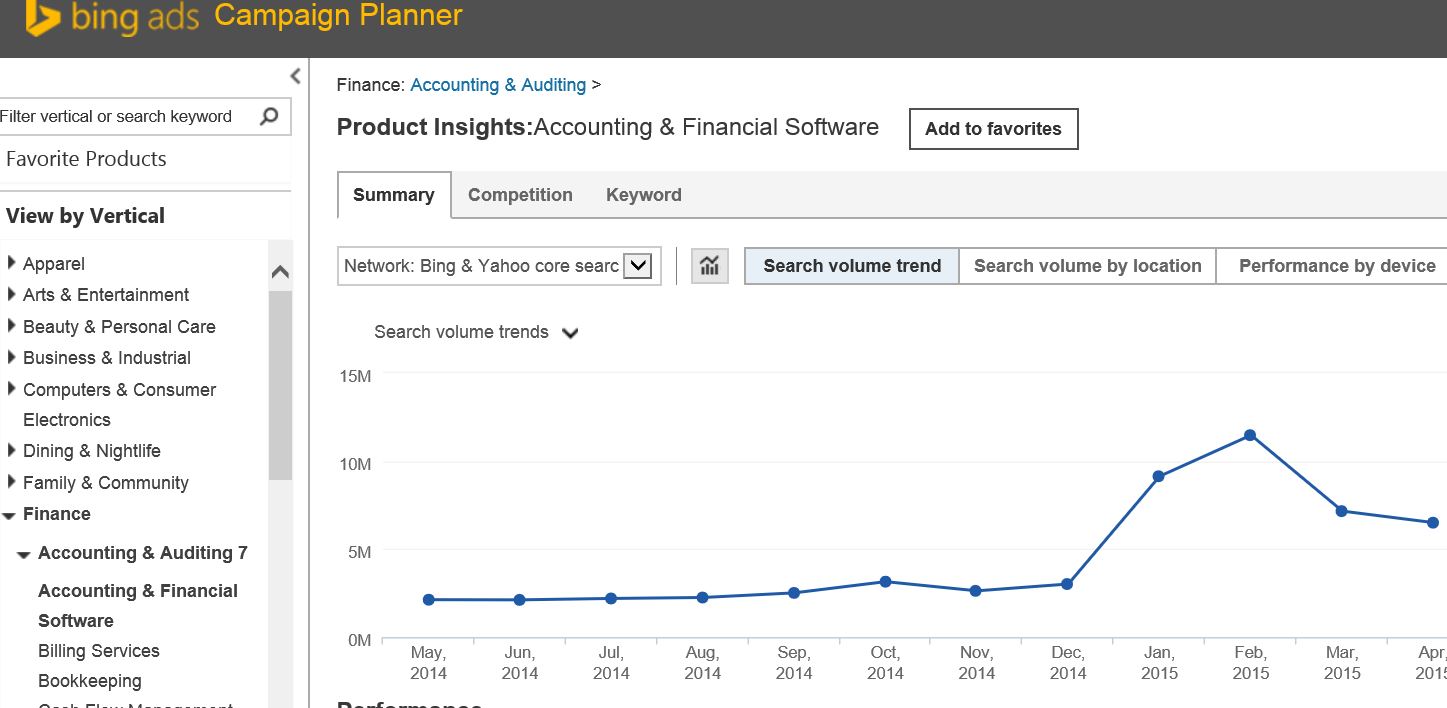This screenshot has height=708, width=1447.
Task: Expand the Family & Community vertical
Action: click(12, 482)
